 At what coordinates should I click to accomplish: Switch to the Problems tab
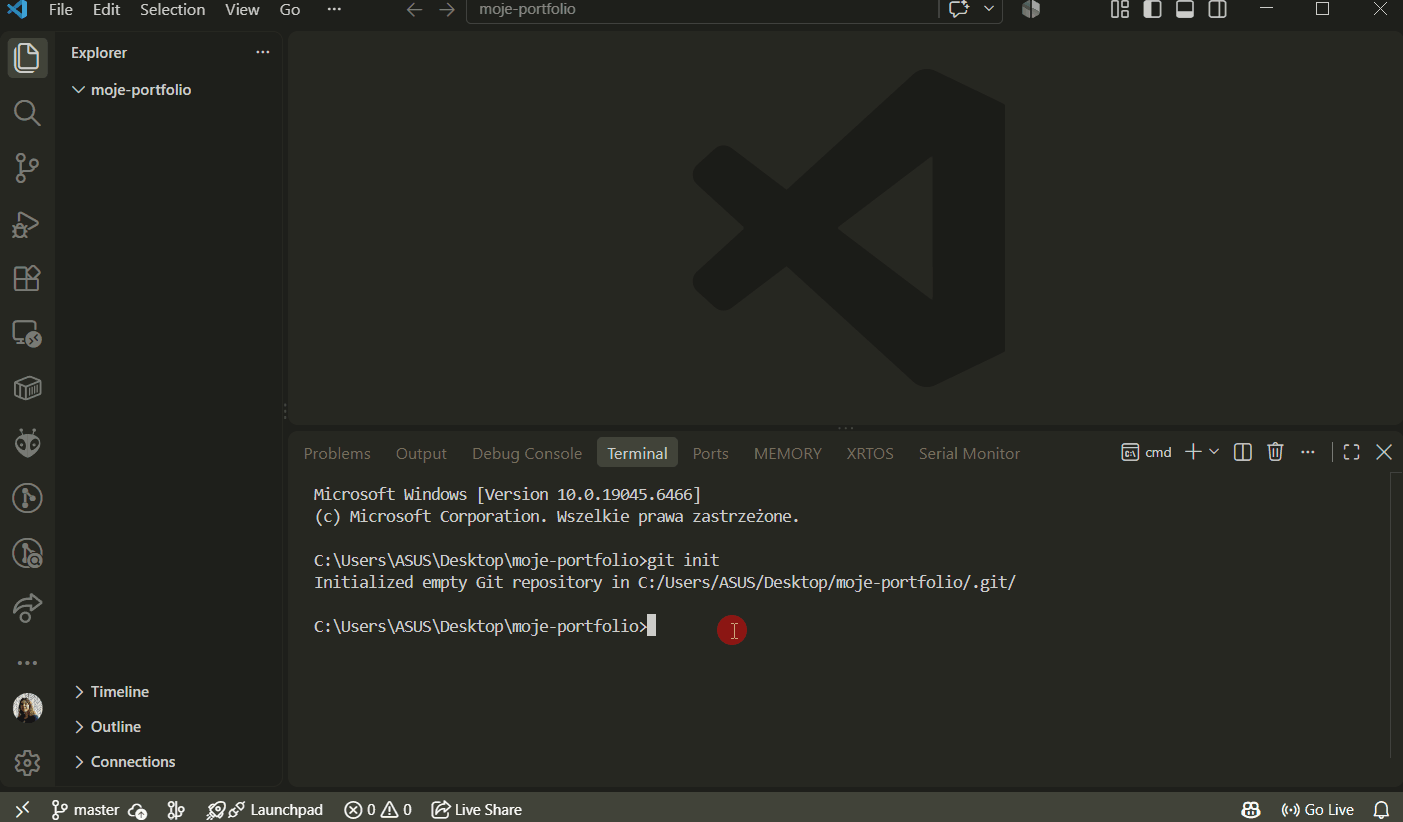337,453
